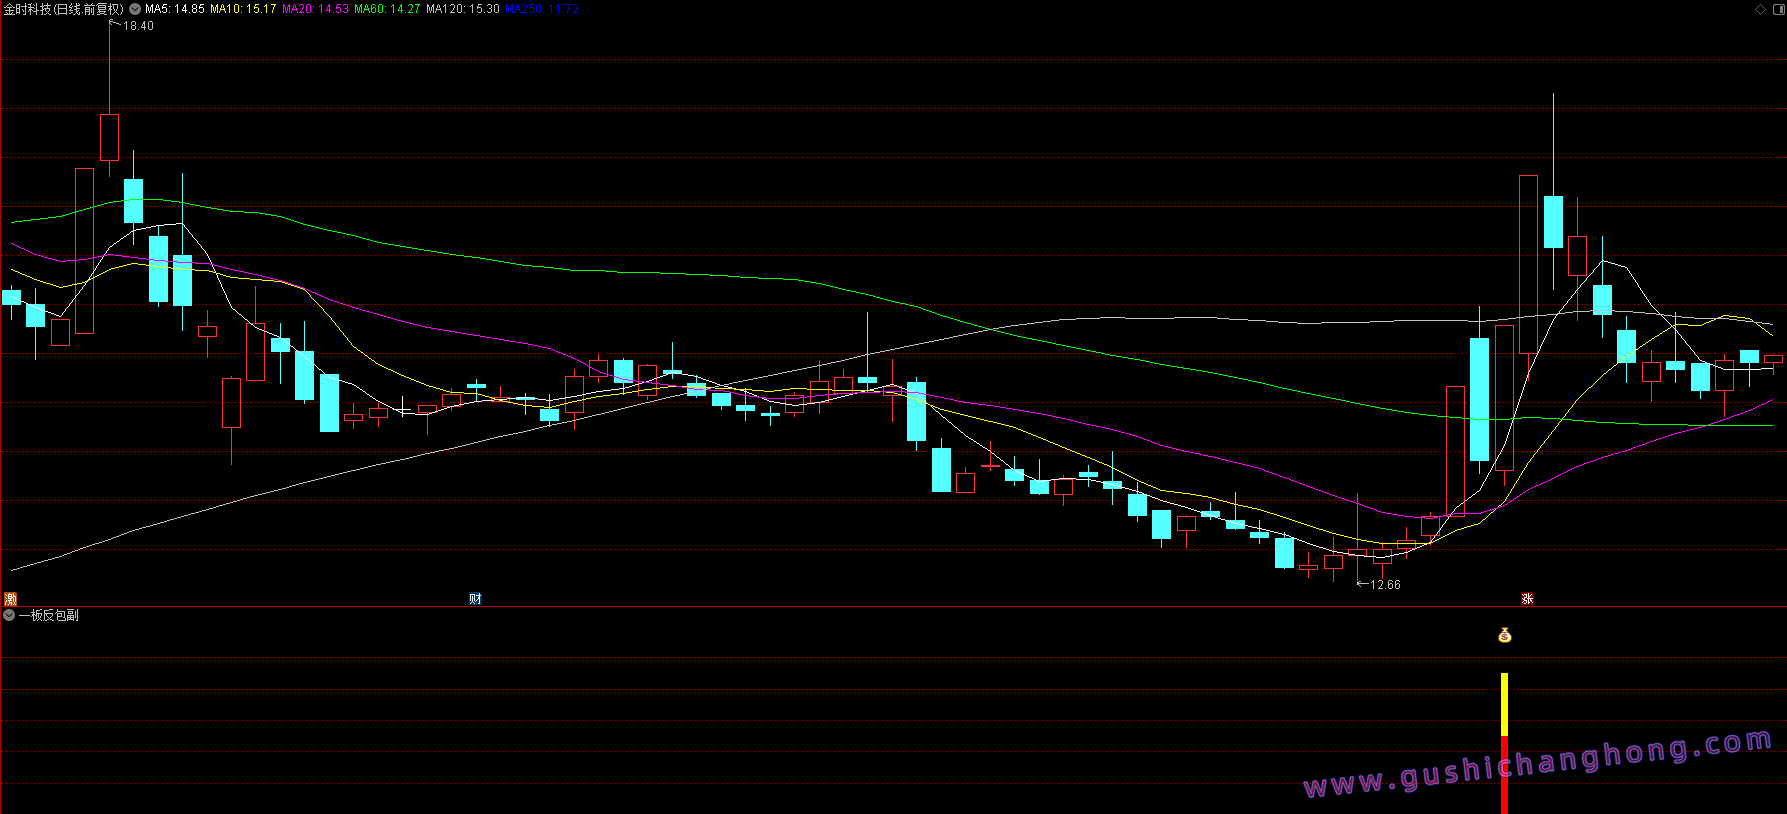
Task: Open dropdown arrow beside 金时科技 title
Action: click(135, 9)
